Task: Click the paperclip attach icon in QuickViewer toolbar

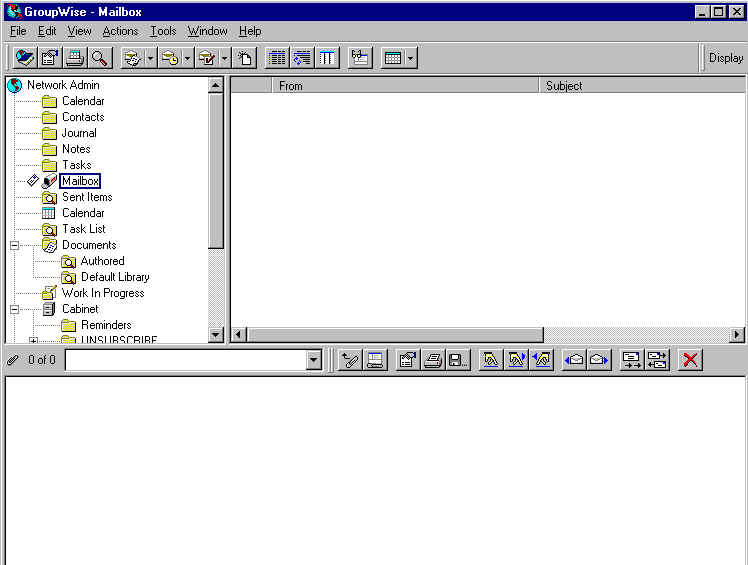Action: pos(350,360)
